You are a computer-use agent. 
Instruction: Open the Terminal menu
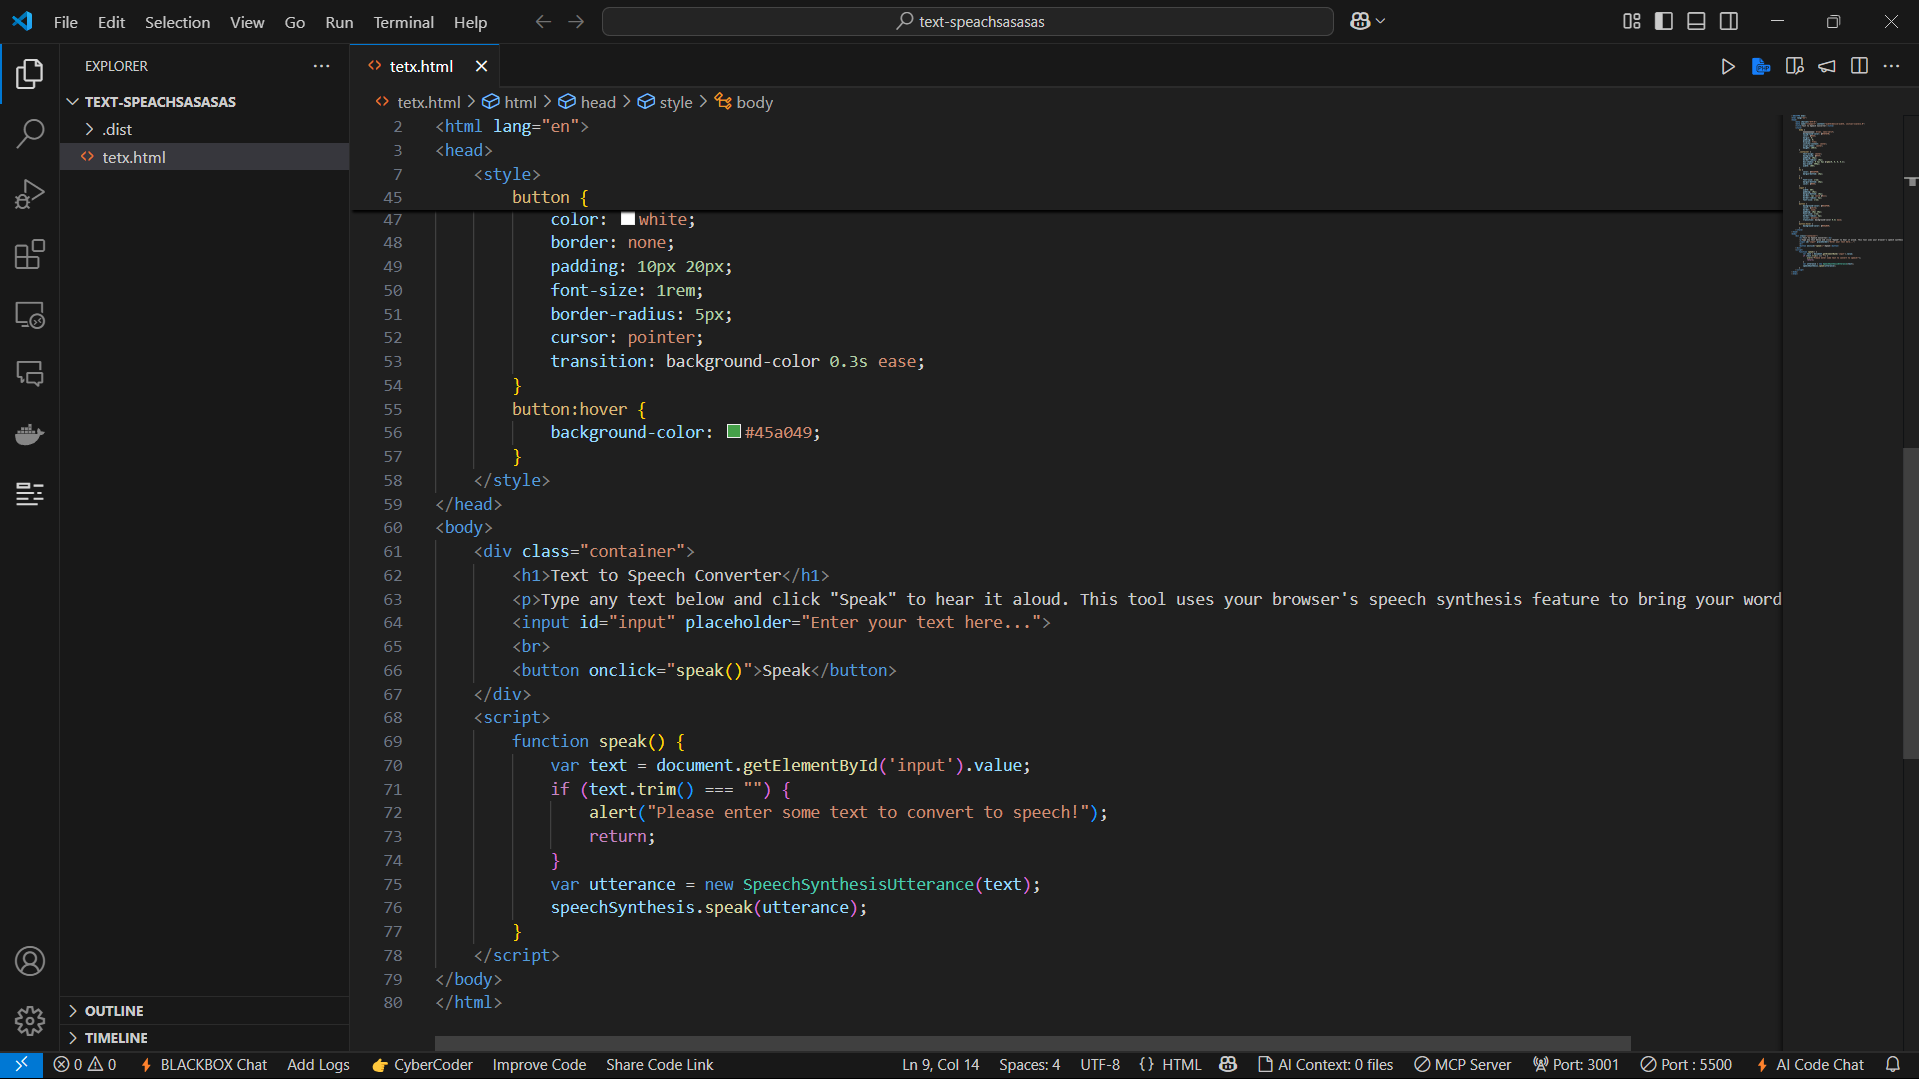(x=403, y=22)
